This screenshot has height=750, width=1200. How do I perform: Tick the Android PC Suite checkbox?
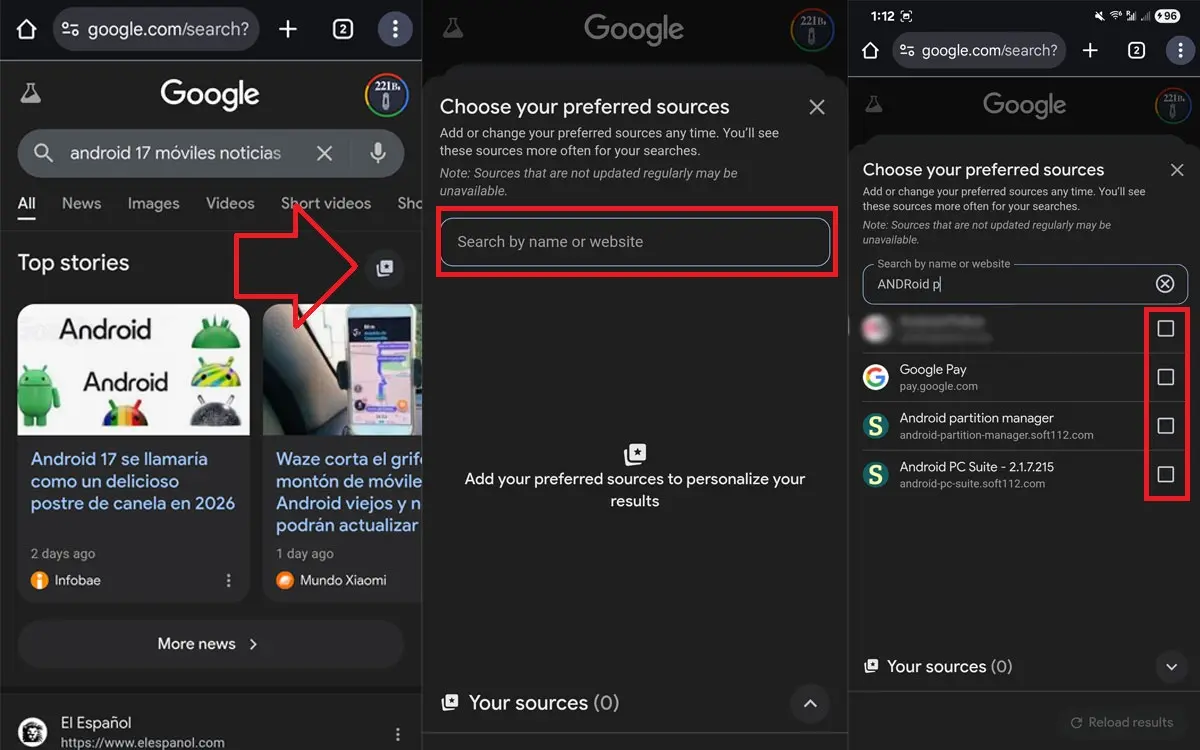1165,474
